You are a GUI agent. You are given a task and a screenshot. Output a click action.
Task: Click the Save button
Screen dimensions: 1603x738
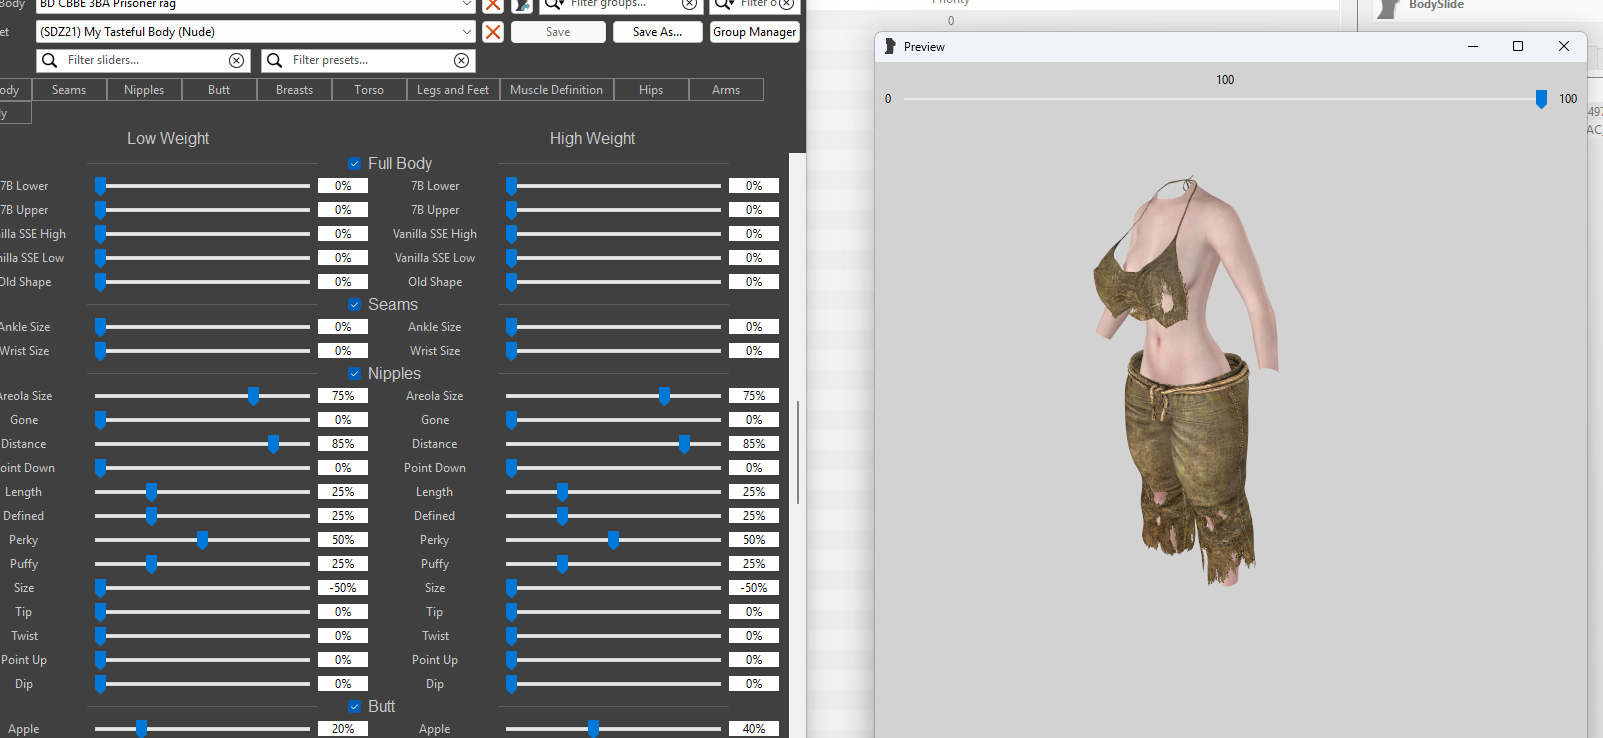(x=558, y=32)
